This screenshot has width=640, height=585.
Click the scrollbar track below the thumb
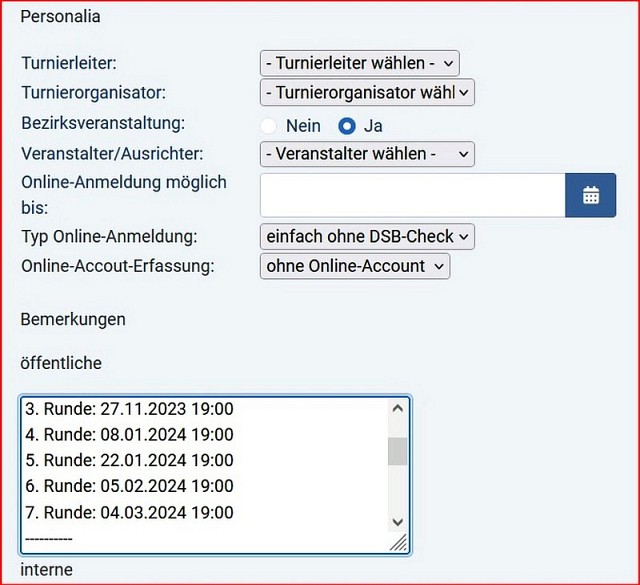(398, 490)
